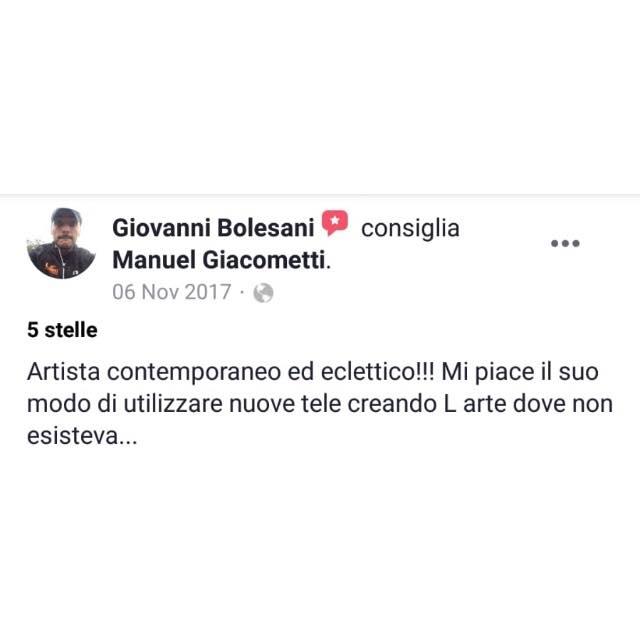This screenshot has width=640, height=640.
Task: Click the red recommendation star badge
Action: pos(335,223)
